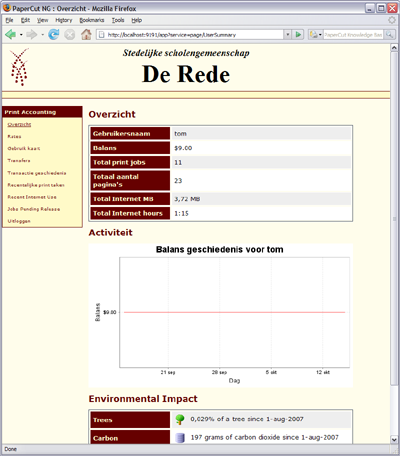Open the Bookmarks menu

coord(92,20)
